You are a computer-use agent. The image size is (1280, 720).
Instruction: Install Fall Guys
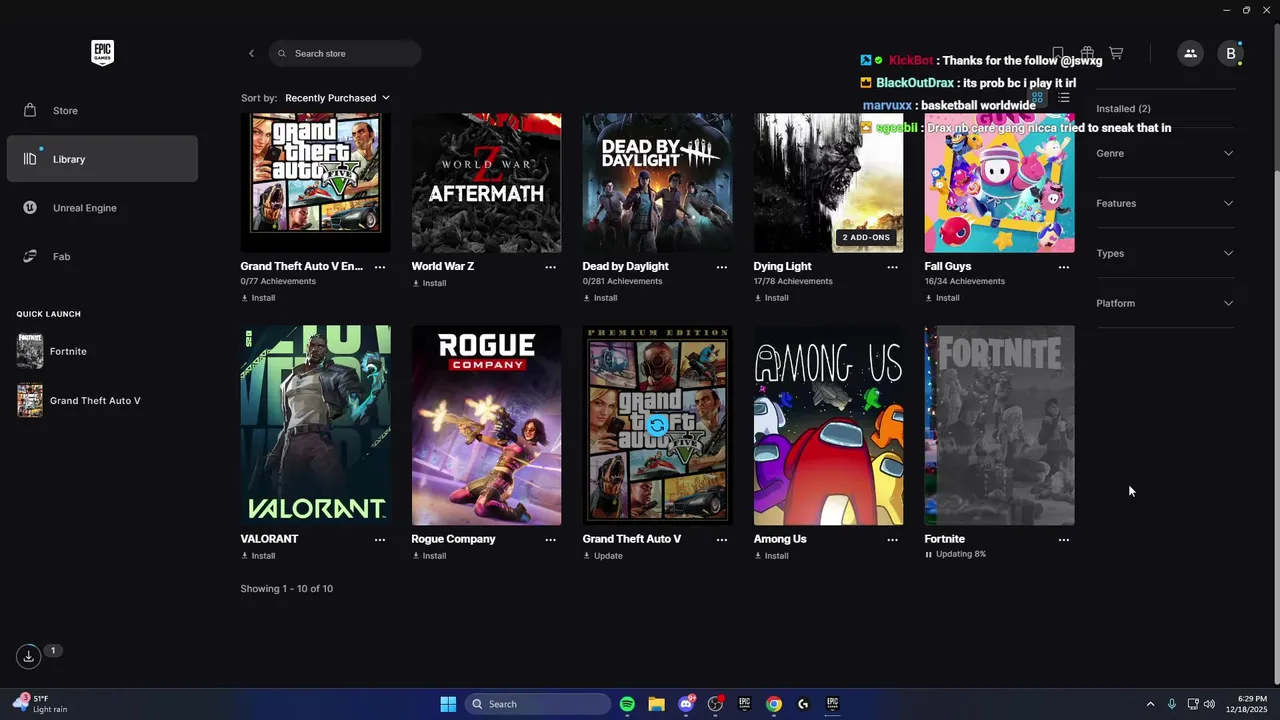pyautogui.click(x=942, y=298)
